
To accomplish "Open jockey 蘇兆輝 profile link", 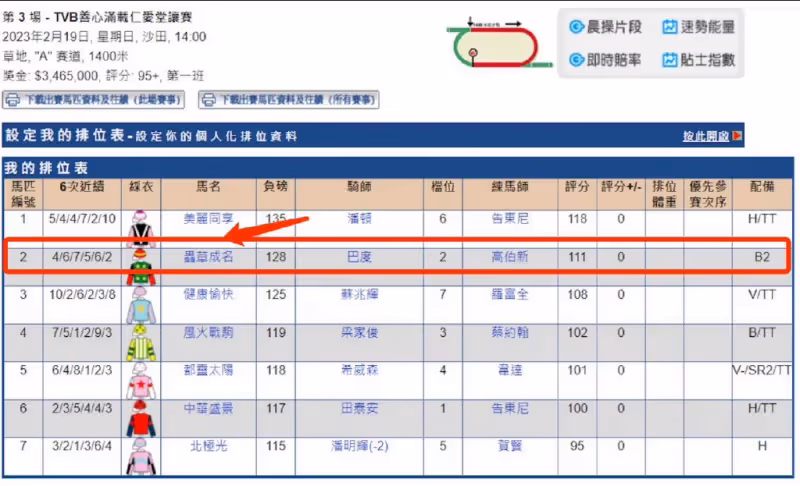I will 359,294.
